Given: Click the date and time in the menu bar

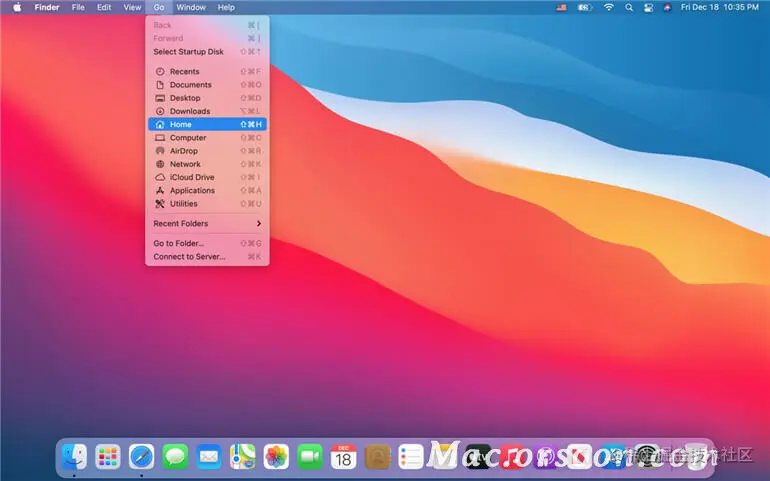Looking at the screenshot, I should [719, 7].
